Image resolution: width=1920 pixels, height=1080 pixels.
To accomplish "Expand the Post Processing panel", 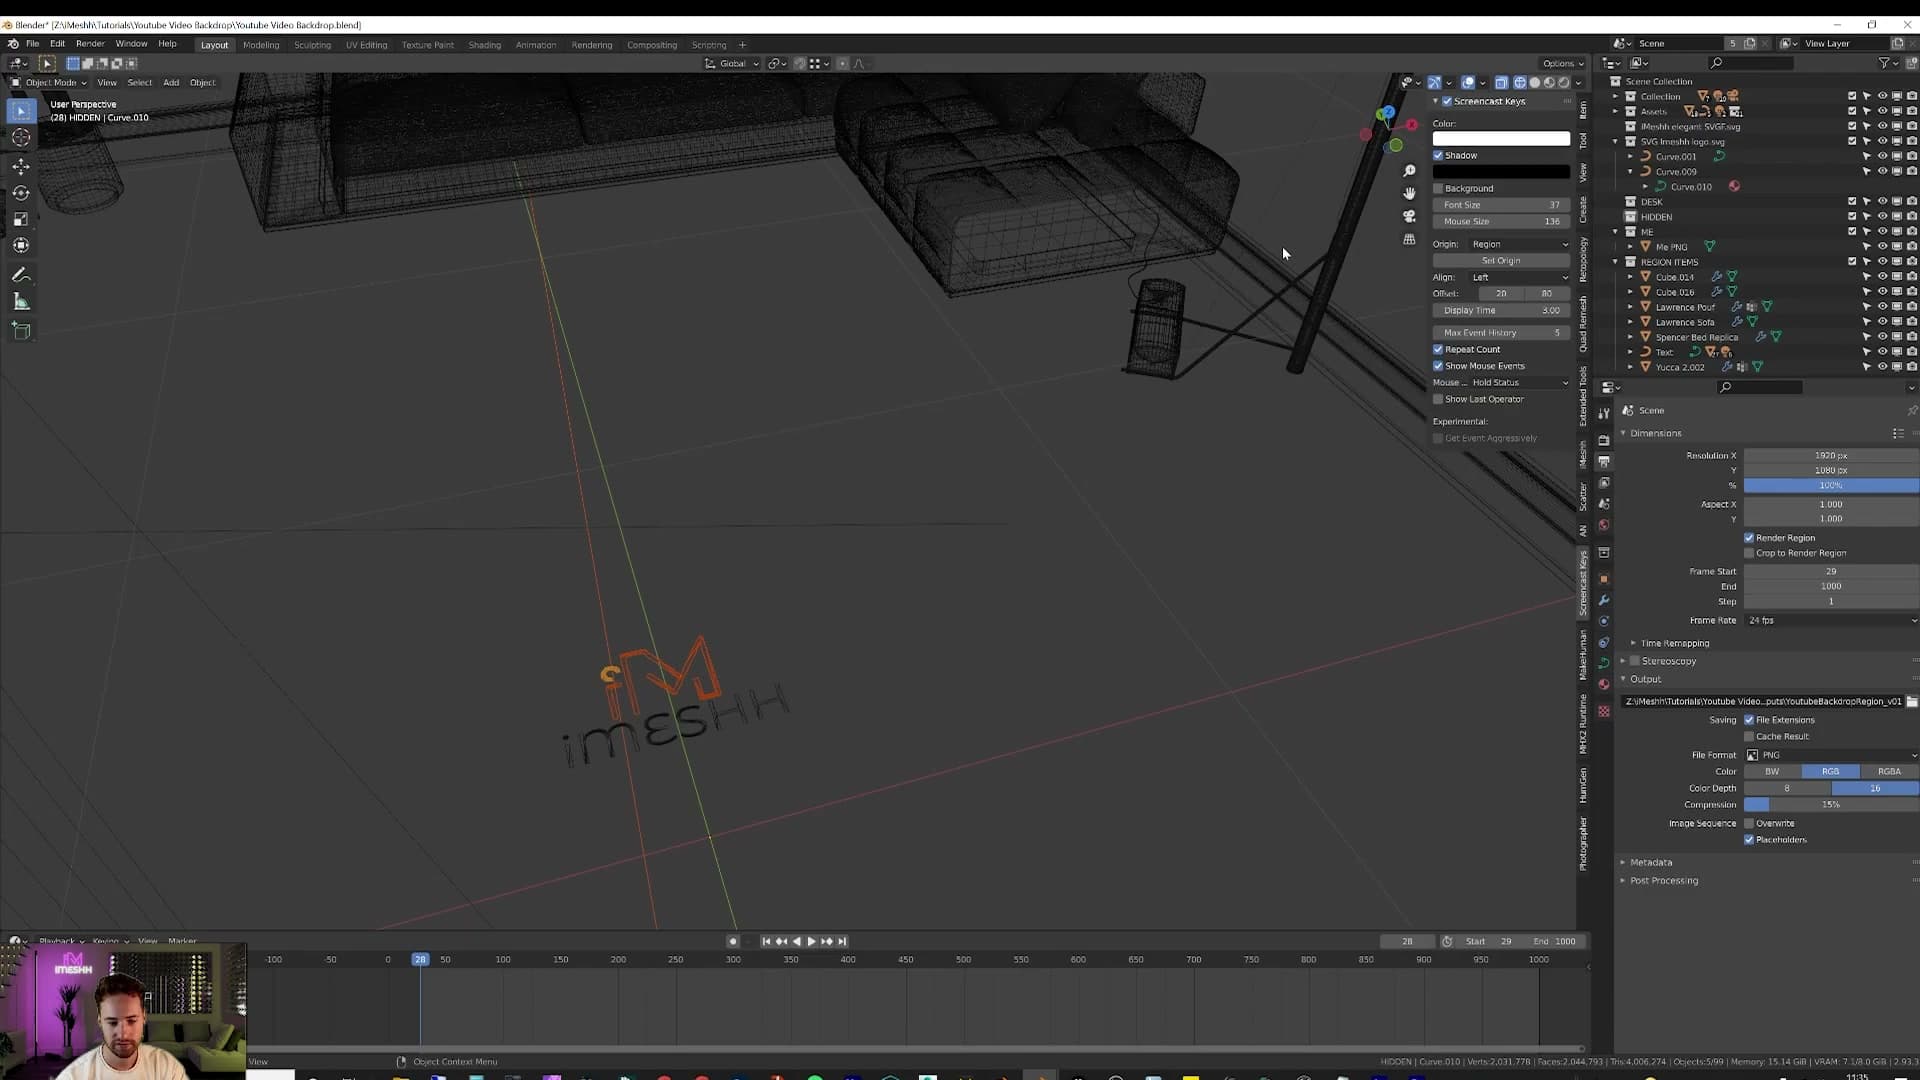I will click(x=1663, y=880).
